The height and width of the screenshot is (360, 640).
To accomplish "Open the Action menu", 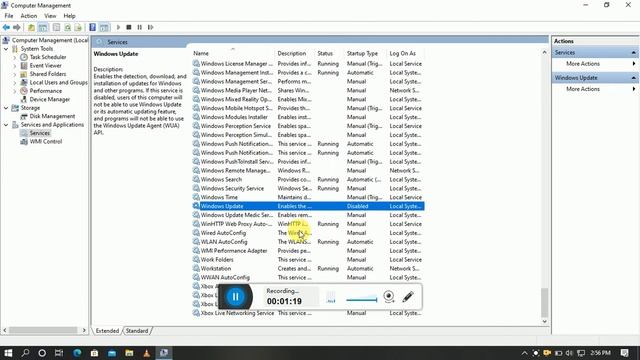I will coord(29,16).
